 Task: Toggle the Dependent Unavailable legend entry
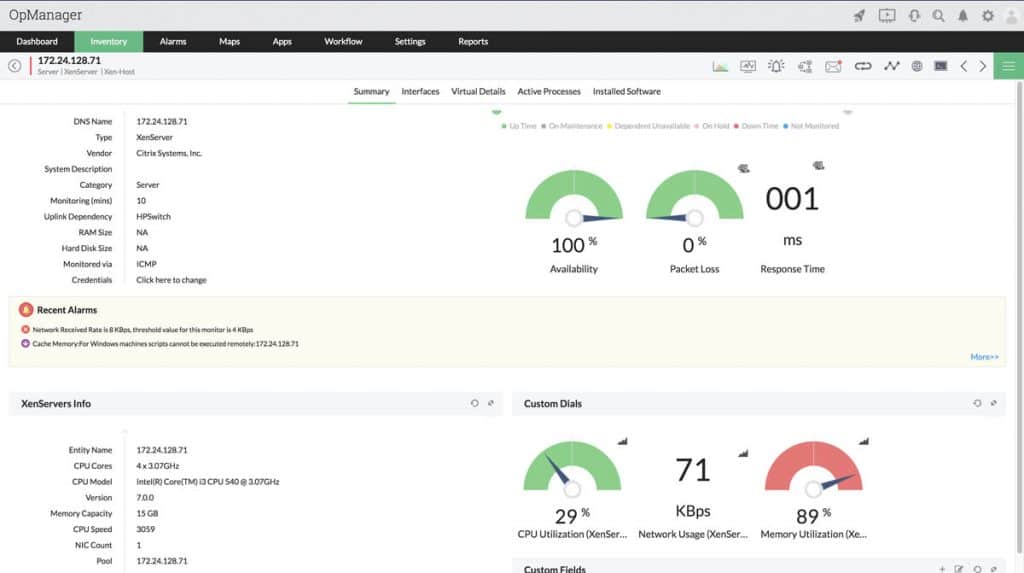tap(648, 126)
